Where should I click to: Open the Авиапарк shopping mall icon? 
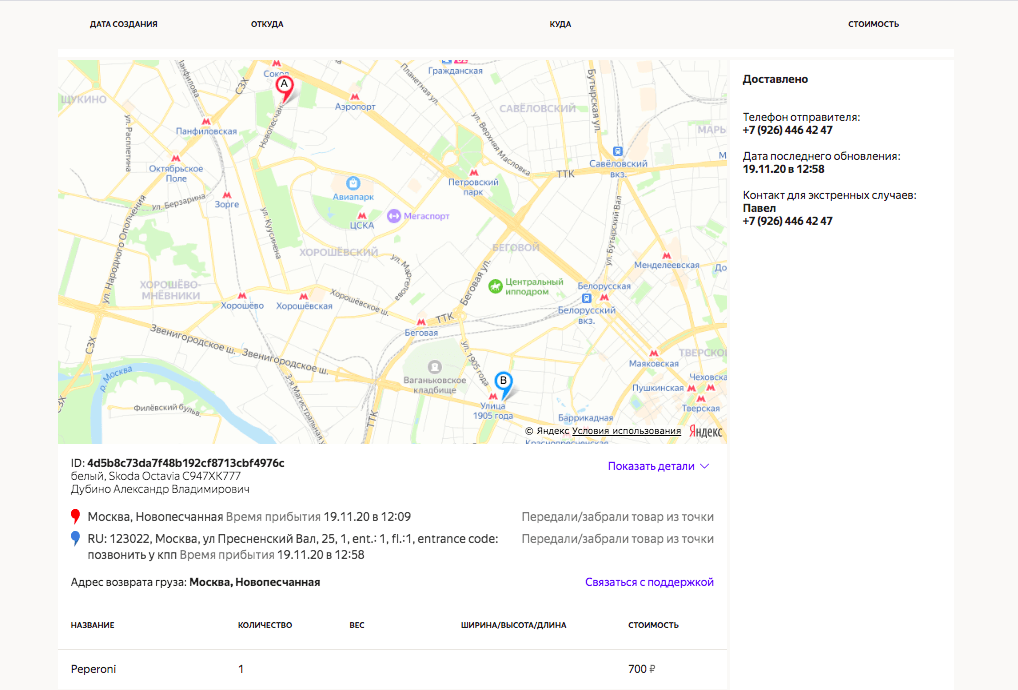pyautogui.click(x=353, y=184)
